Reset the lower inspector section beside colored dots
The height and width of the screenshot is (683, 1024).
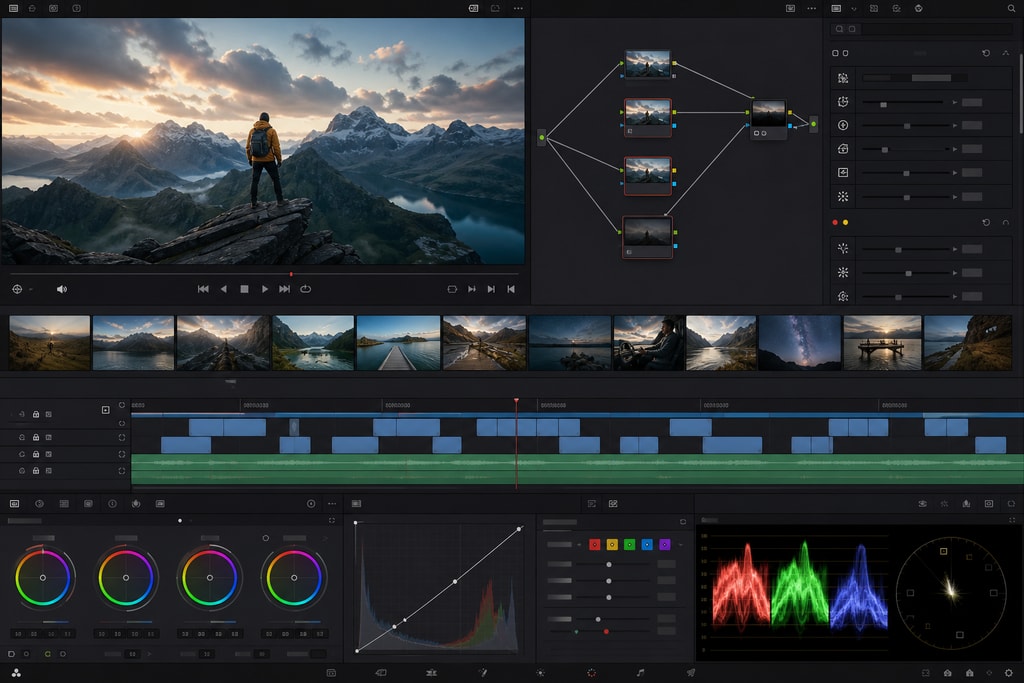click(x=986, y=223)
